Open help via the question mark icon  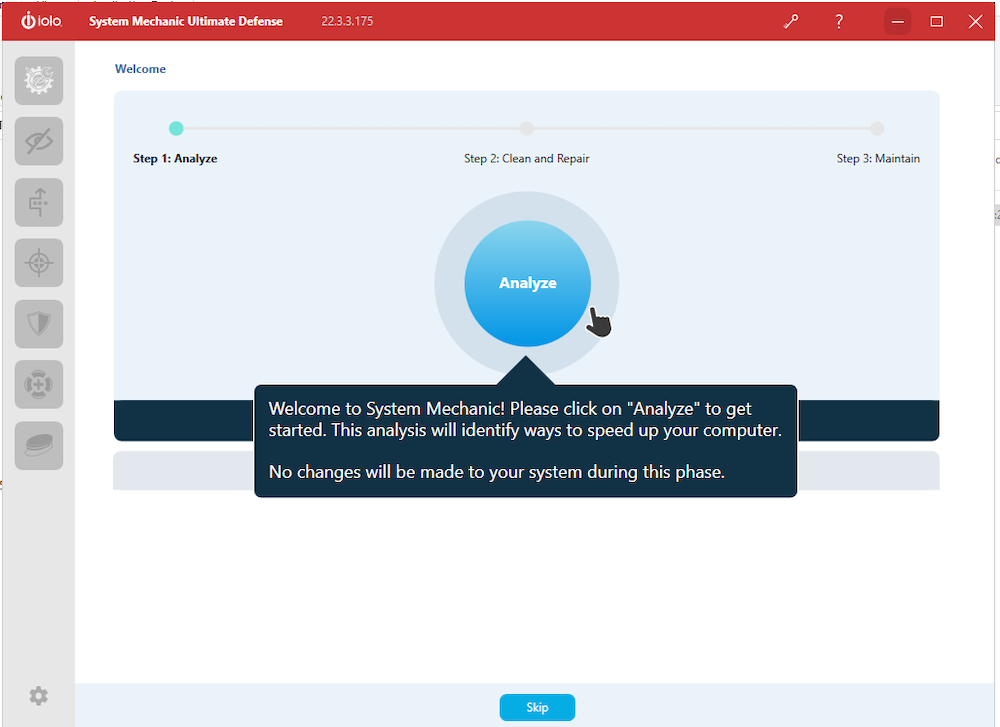click(x=839, y=21)
